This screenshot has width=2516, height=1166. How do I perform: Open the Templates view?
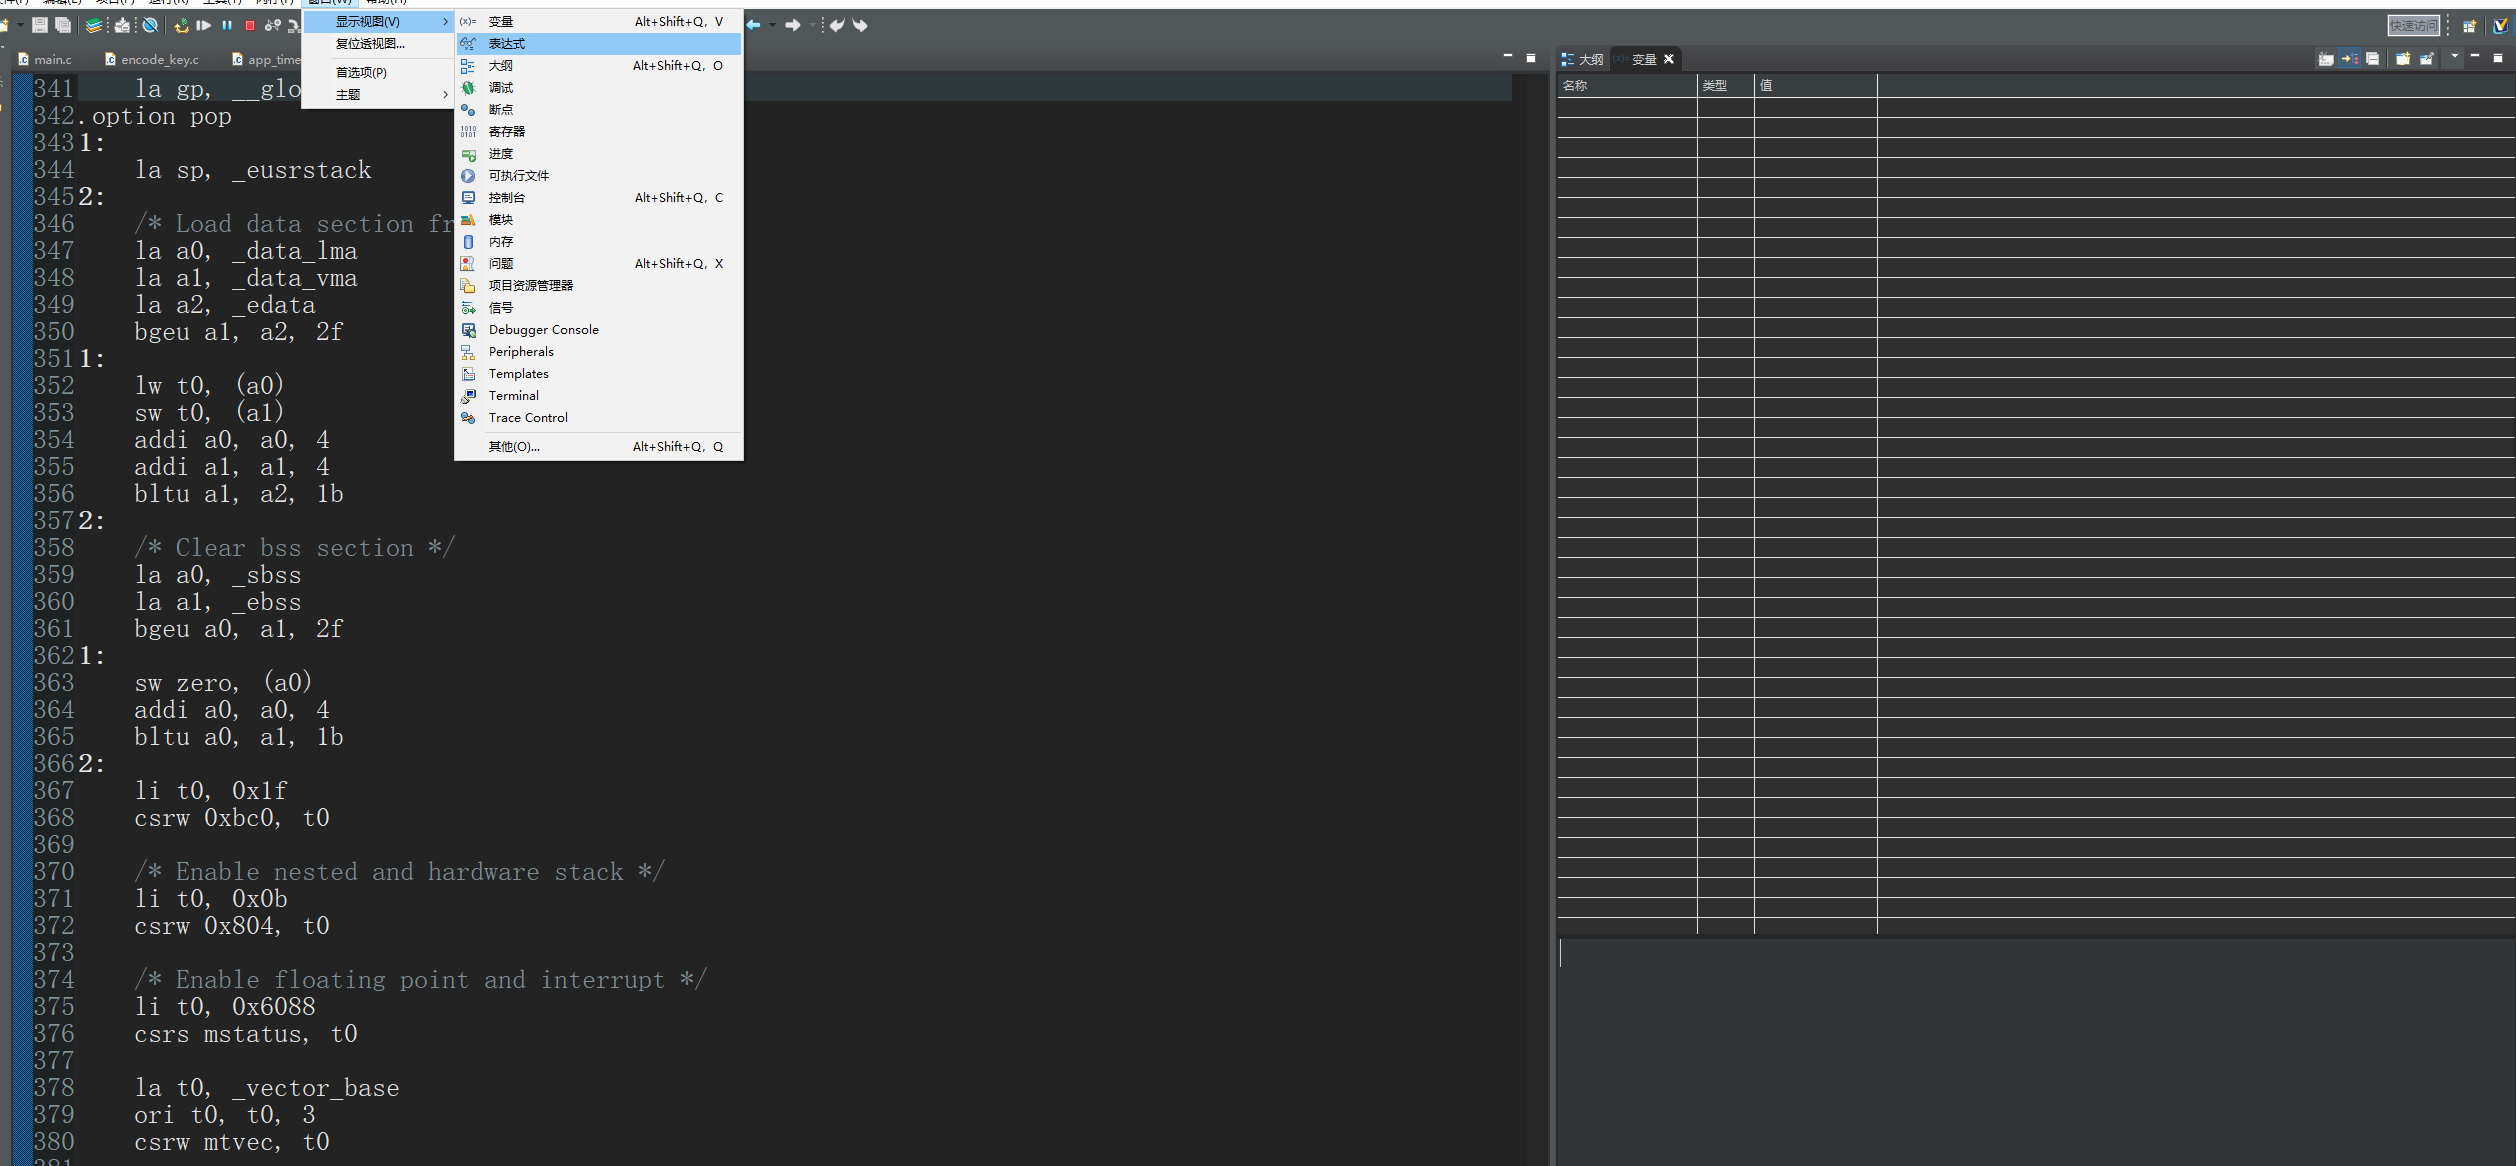pos(599,373)
